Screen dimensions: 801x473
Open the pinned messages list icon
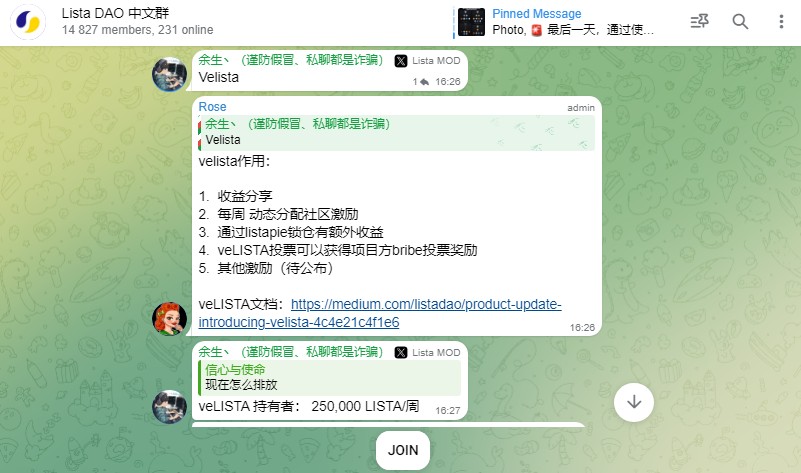pyautogui.click(x=699, y=21)
